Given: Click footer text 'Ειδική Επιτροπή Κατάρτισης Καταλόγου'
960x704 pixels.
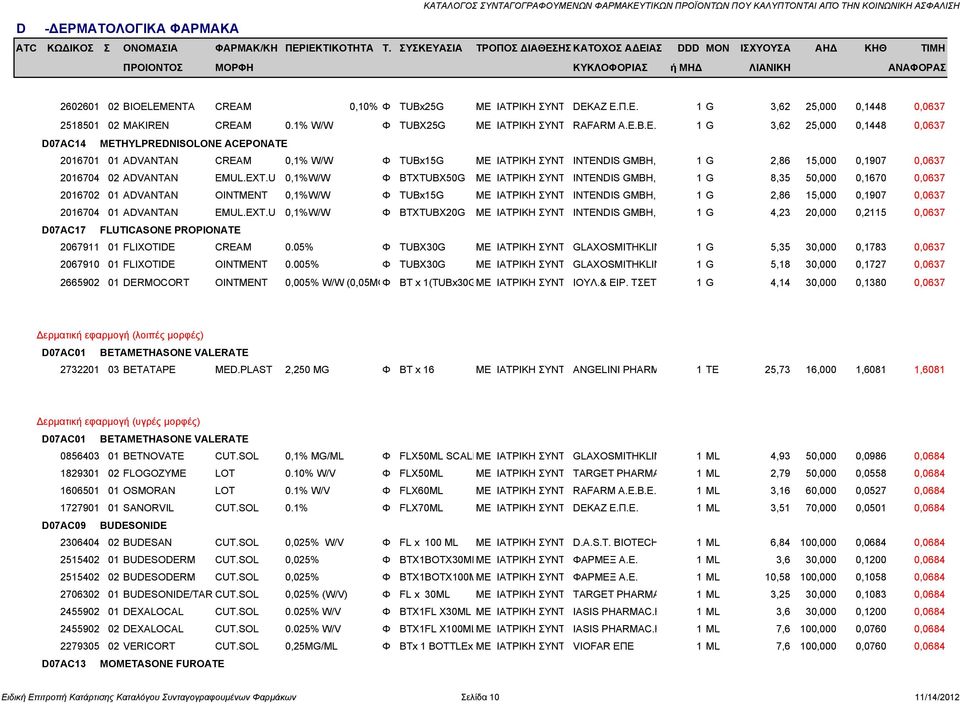Looking at the screenshot, I should pos(78,697).
